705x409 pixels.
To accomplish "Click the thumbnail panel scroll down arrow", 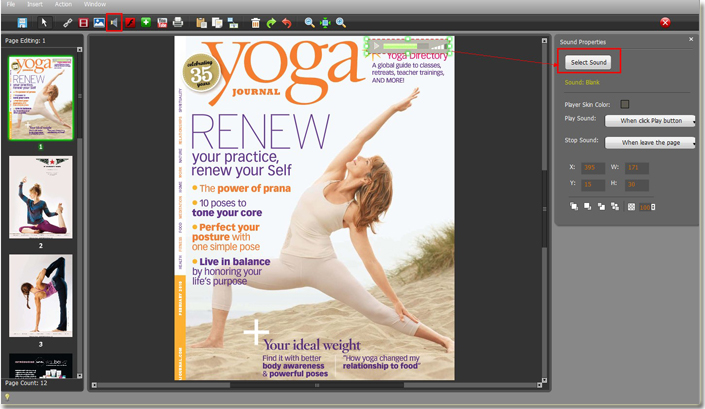I will point(80,376).
